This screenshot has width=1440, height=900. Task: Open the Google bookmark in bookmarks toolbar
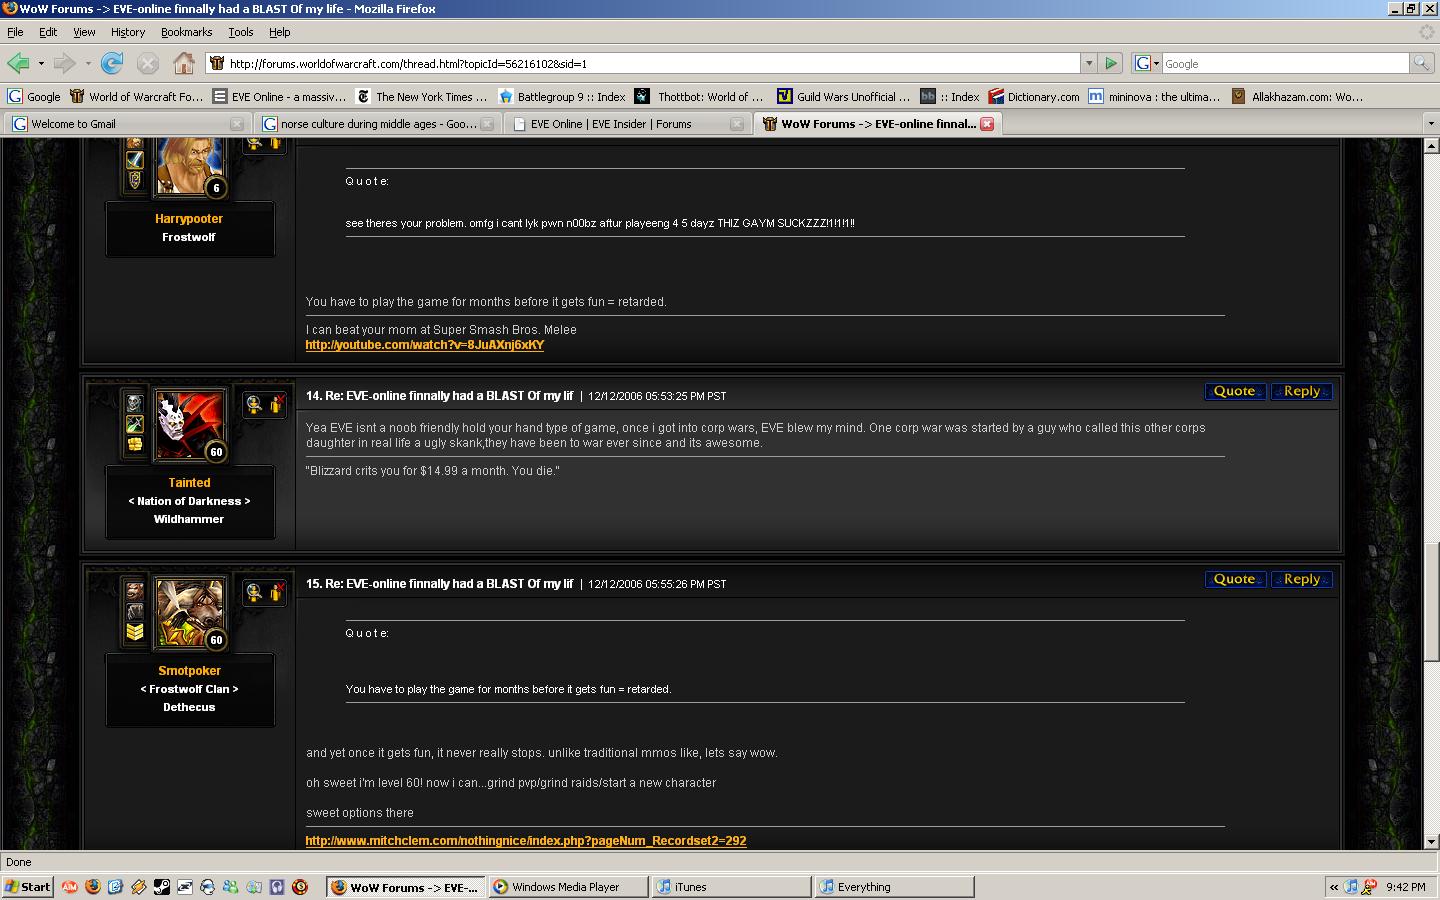(34, 97)
